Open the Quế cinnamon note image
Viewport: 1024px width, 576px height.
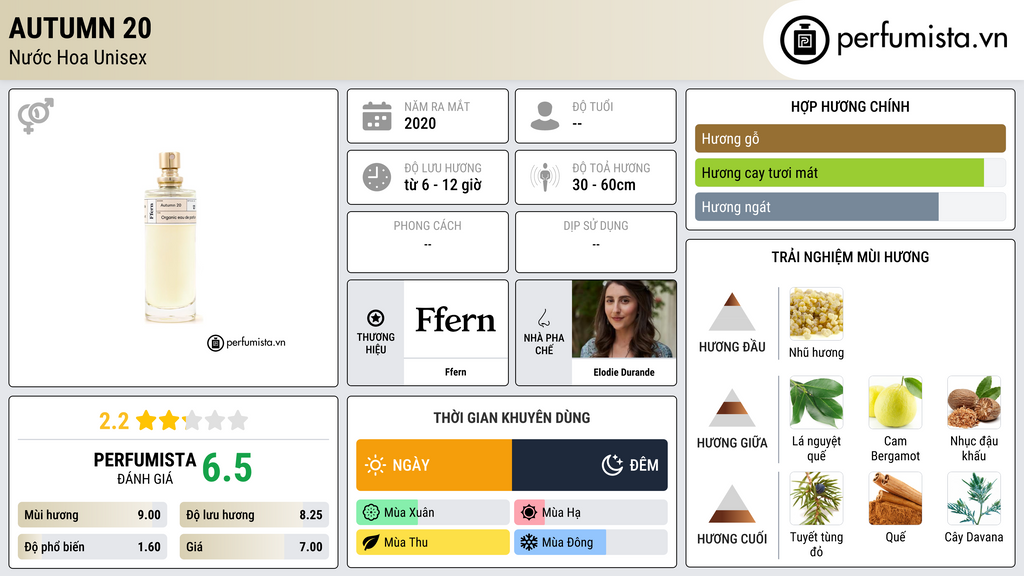tap(895, 499)
